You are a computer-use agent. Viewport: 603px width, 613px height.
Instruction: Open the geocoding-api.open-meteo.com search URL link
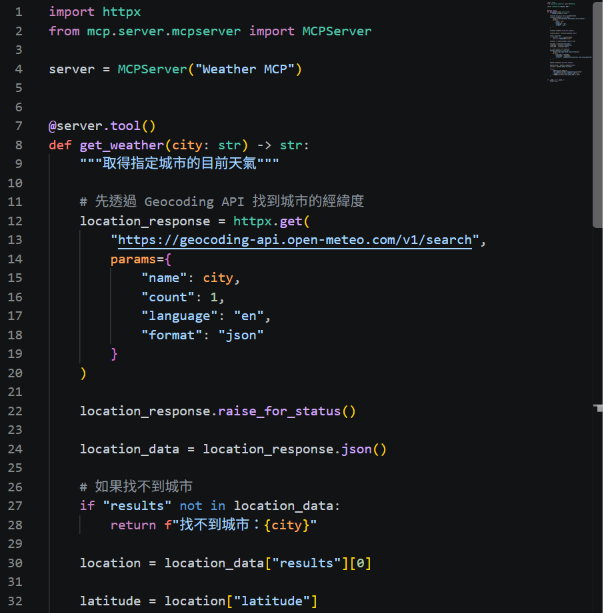point(295,240)
